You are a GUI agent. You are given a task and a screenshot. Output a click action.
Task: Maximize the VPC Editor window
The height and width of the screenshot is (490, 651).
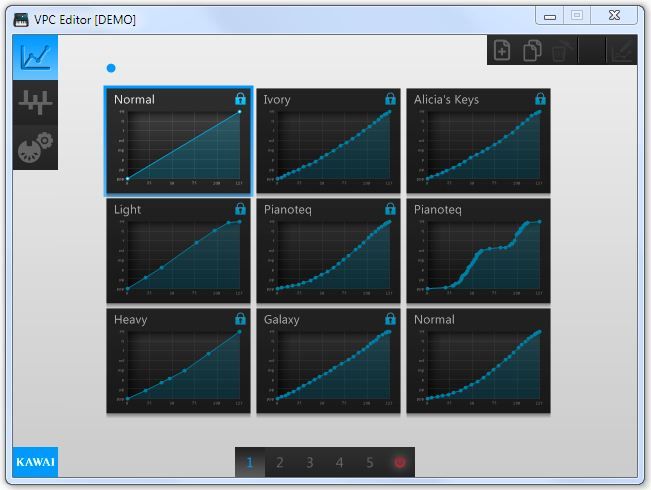coord(577,16)
